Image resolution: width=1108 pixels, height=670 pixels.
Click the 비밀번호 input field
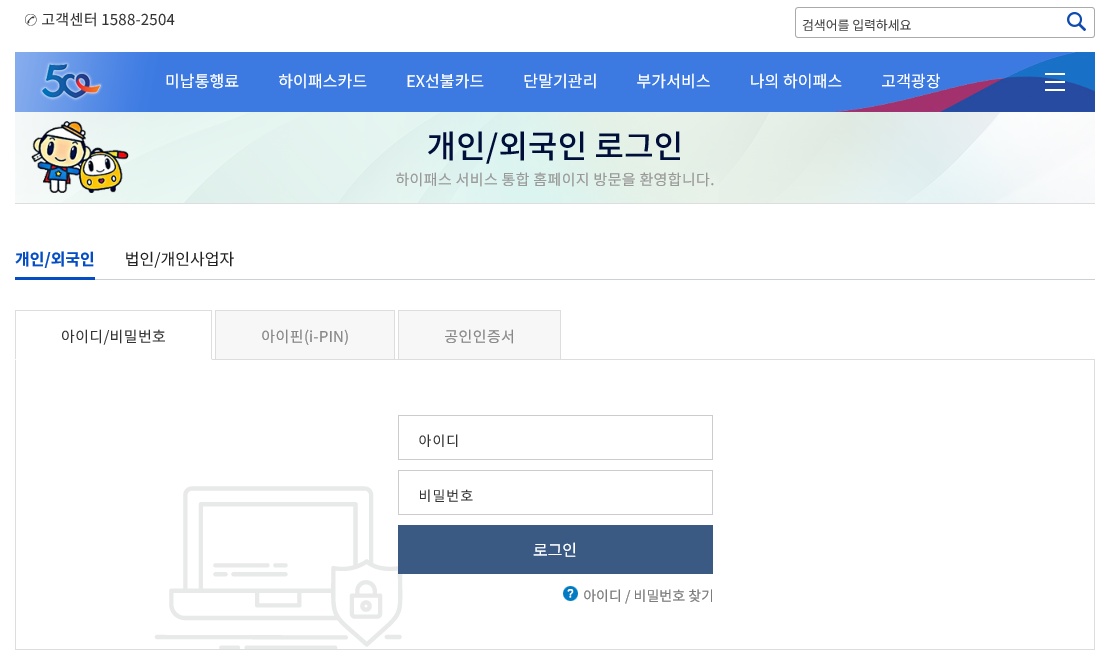[555, 493]
